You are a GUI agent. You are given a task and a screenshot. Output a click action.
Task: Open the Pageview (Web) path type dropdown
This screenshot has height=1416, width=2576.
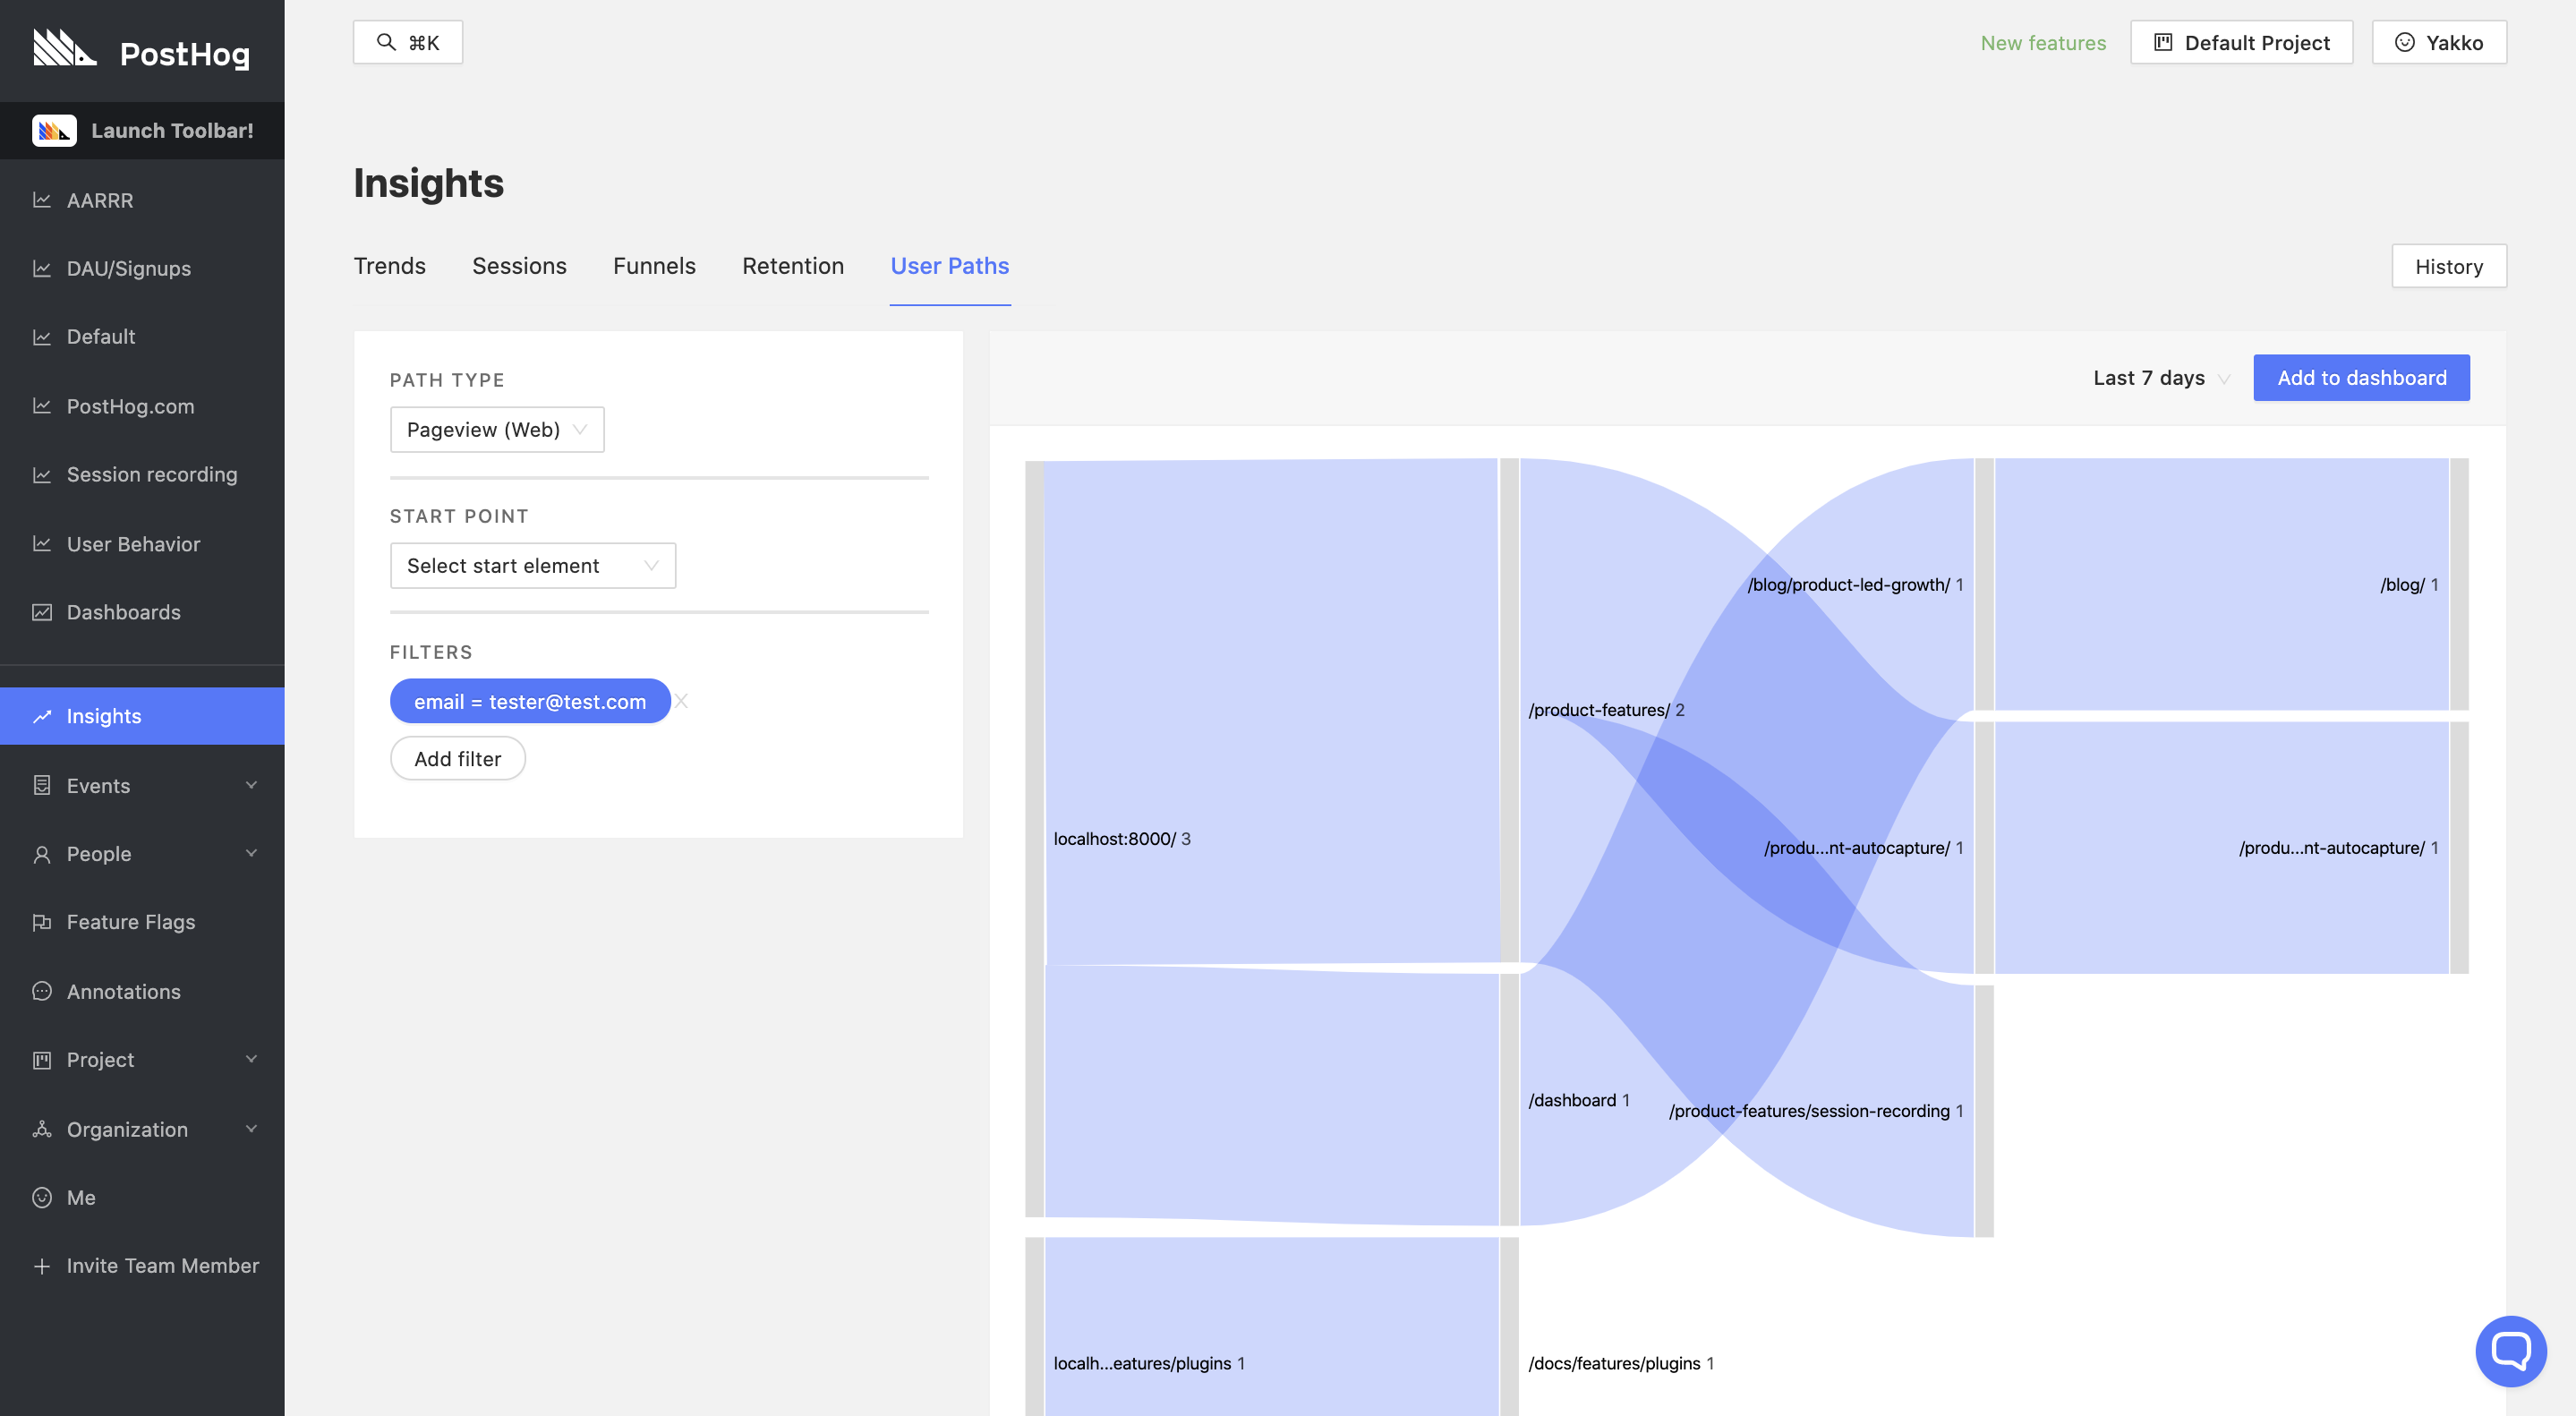496,429
